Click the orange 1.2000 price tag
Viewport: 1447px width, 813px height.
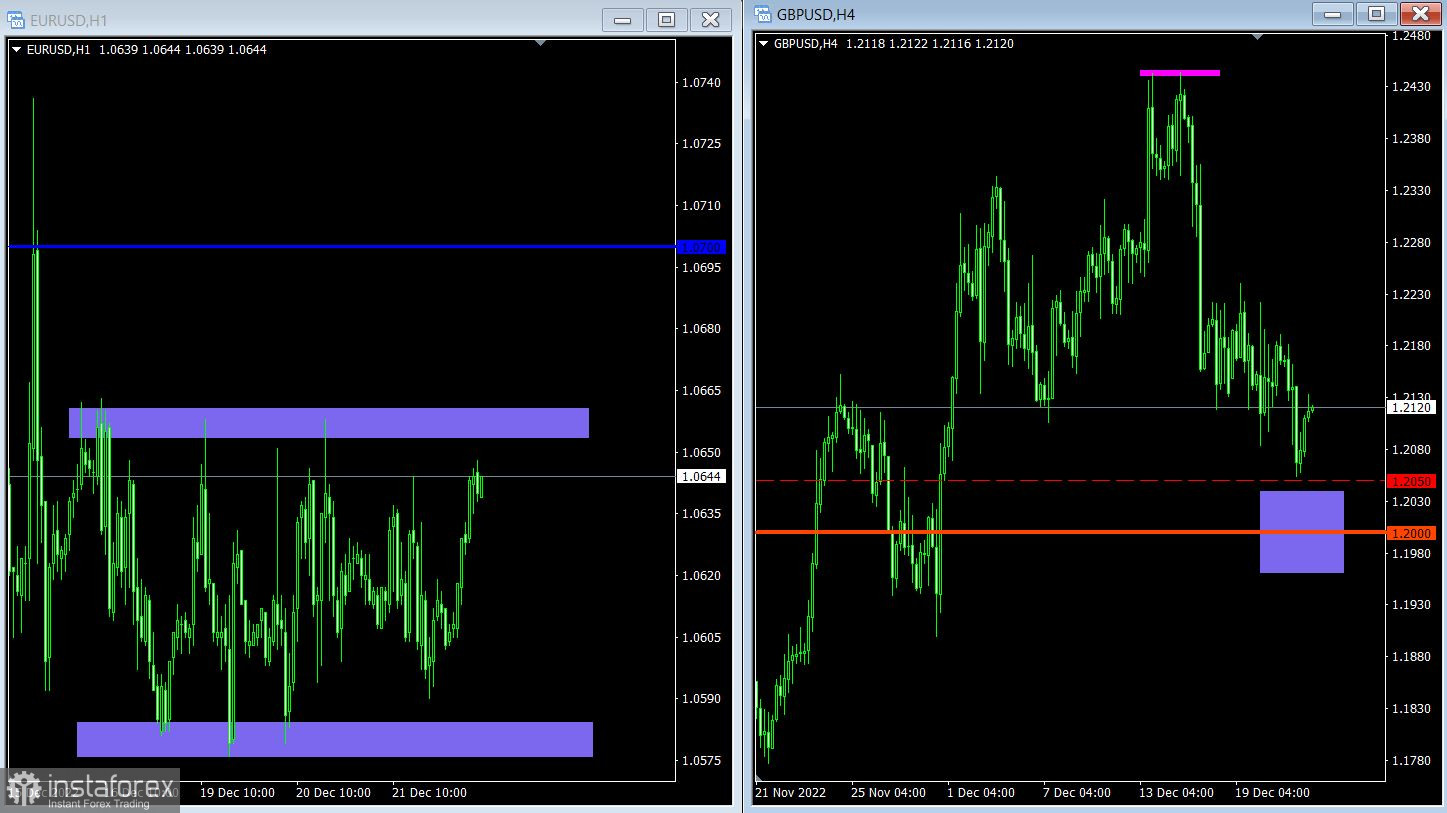(1412, 533)
